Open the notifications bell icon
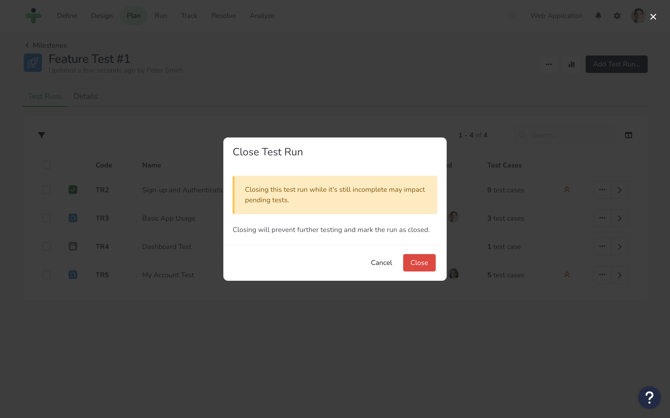This screenshot has width=670, height=418. (x=599, y=16)
